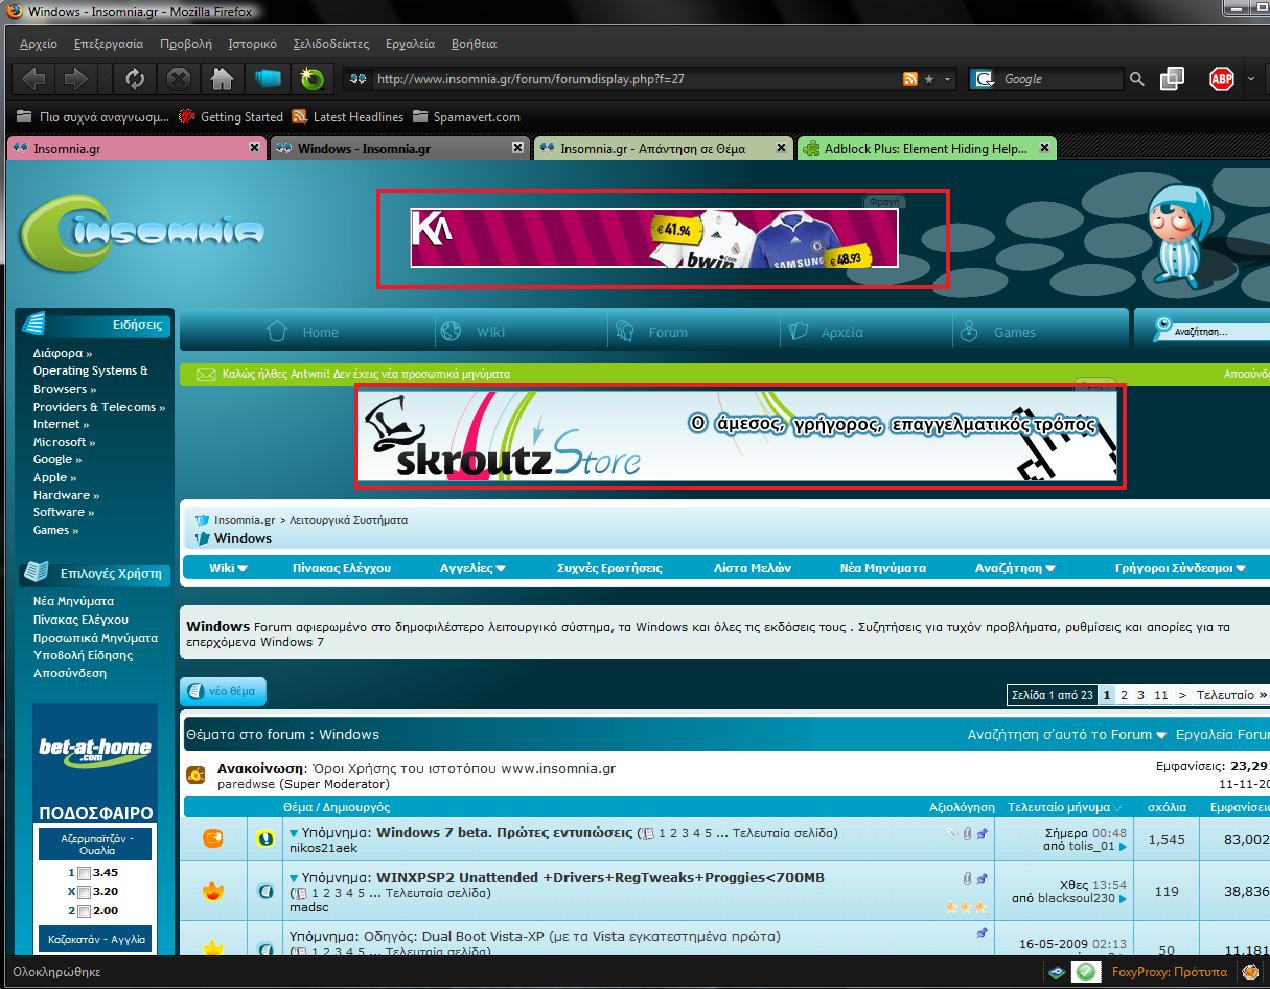Switch to the Insomnia.gr - Απάντηση σε Θέμα tab
The height and width of the screenshot is (989, 1270).
[x=662, y=148]
